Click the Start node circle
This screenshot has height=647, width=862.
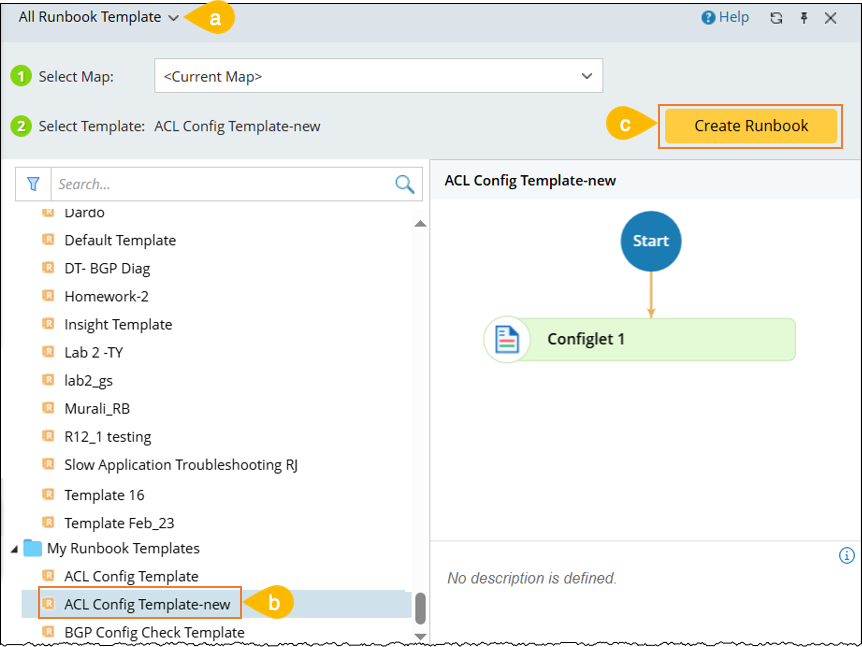[651, 241]
